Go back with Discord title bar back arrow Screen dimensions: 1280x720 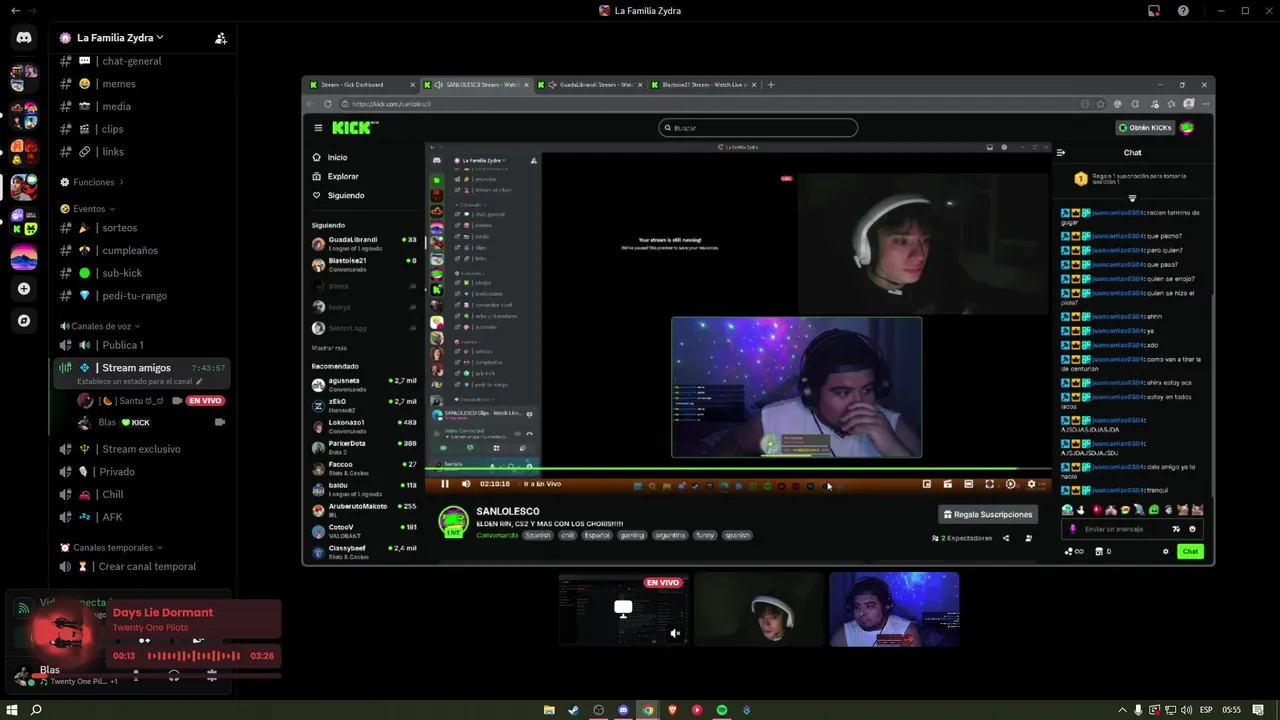coord(14,11)
